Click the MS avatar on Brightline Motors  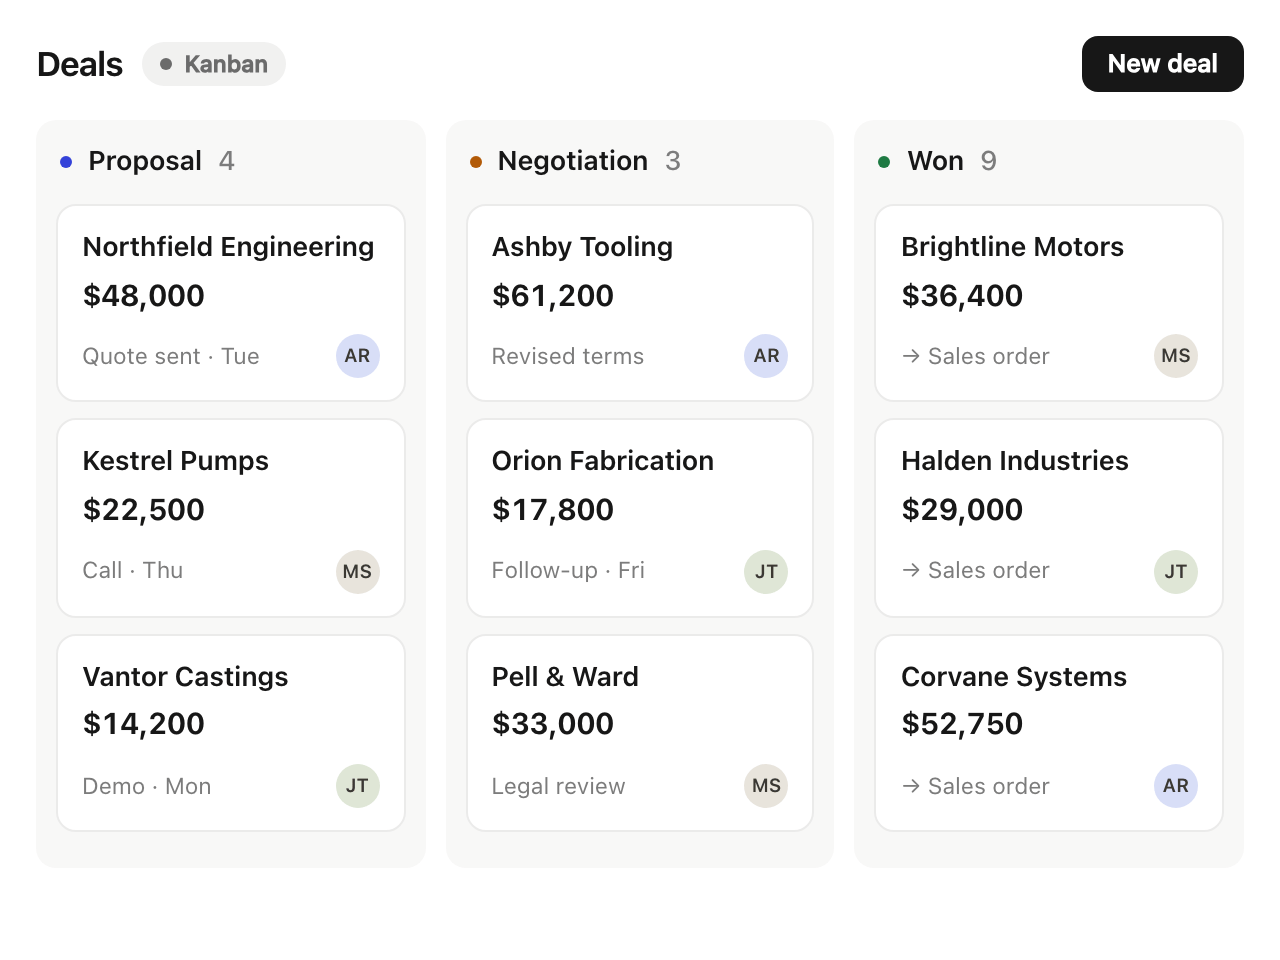pos(1176,356)
